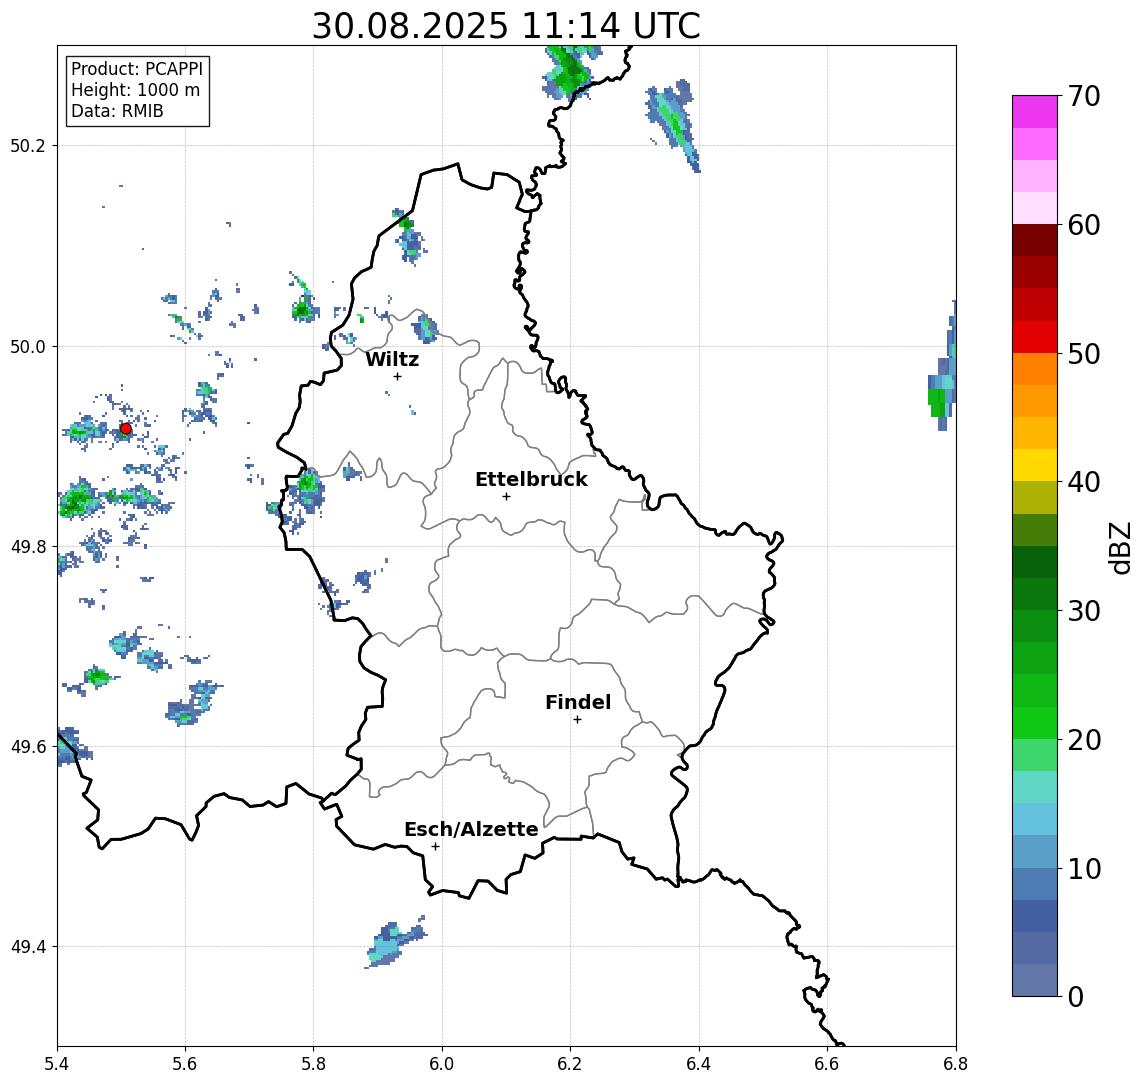The image size is (1145, 1084).
Task: Click the colorbar tick label 60
Action: click(1084, 225)
